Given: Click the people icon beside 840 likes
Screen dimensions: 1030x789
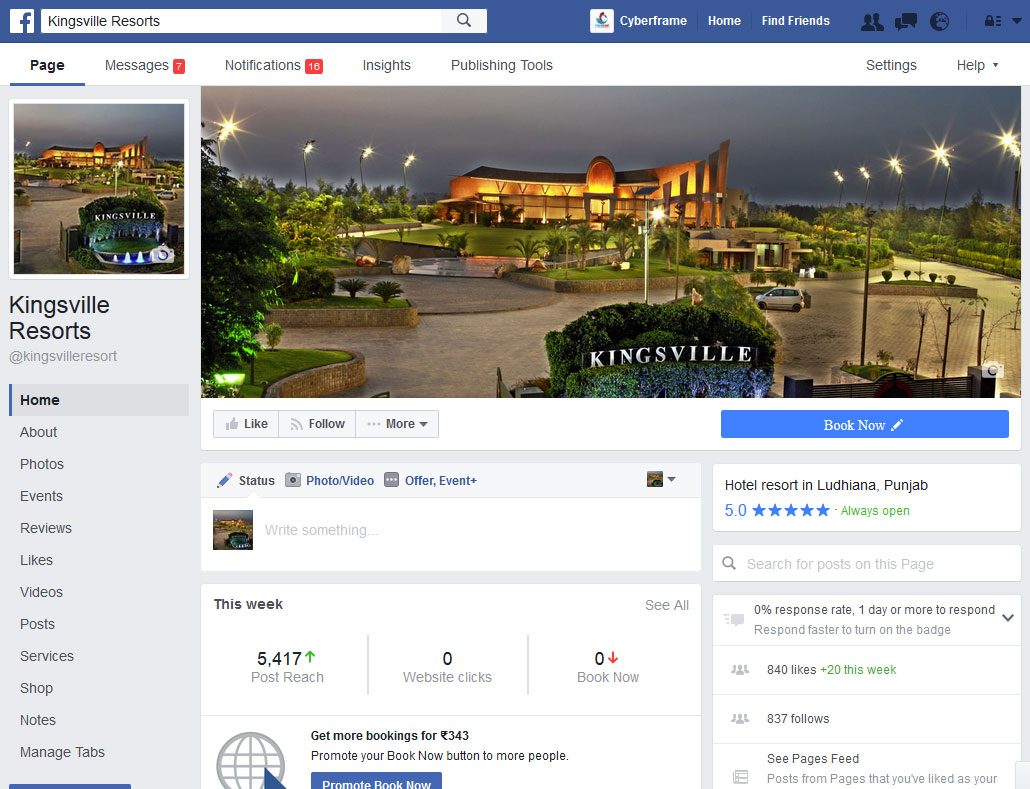Looking at the screenshot, I should coord(740,670).
